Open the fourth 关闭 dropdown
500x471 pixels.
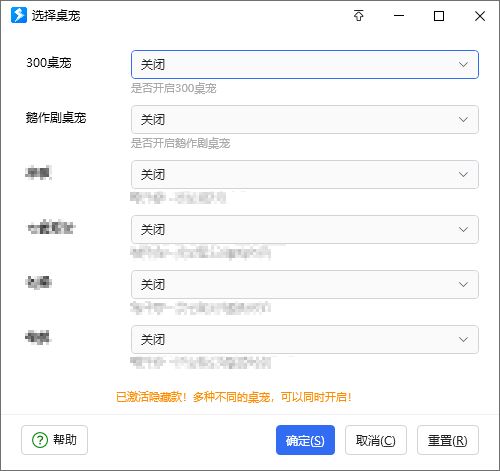click(305, 229)
